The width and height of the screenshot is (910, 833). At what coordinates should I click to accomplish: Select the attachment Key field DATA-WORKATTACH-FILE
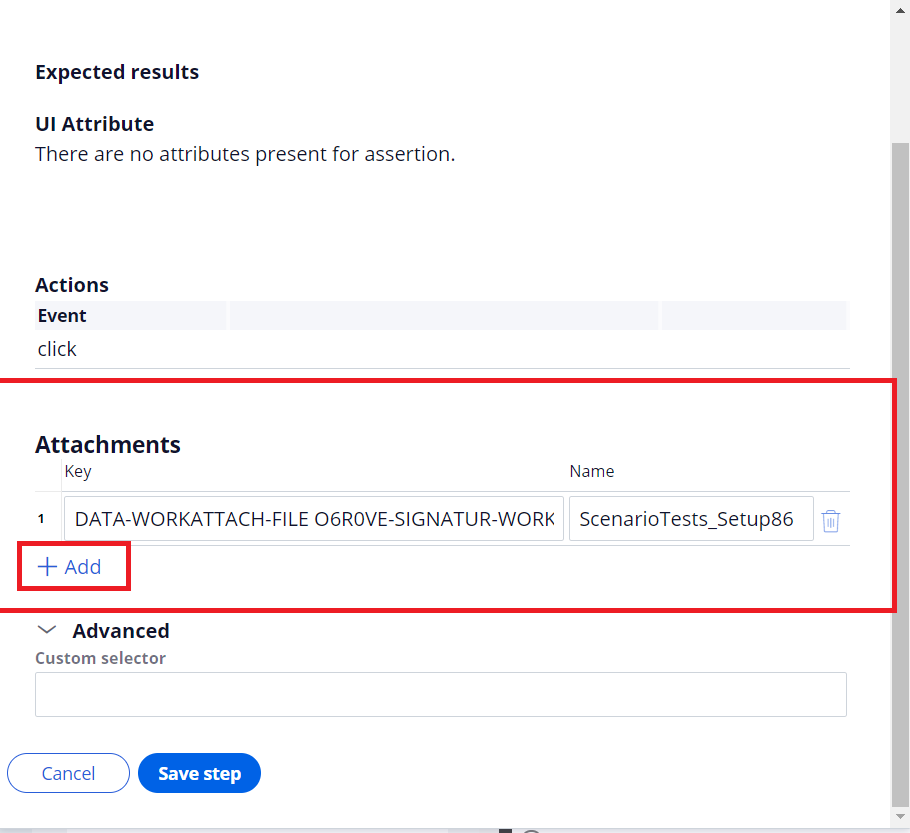pyautogui.click(x=314, y=518)
